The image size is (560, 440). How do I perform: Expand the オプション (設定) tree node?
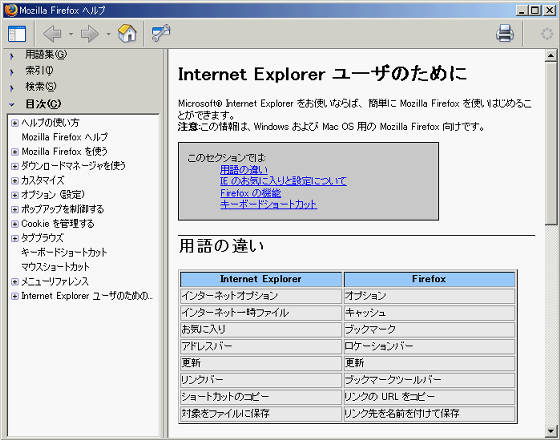coord(15,195)
